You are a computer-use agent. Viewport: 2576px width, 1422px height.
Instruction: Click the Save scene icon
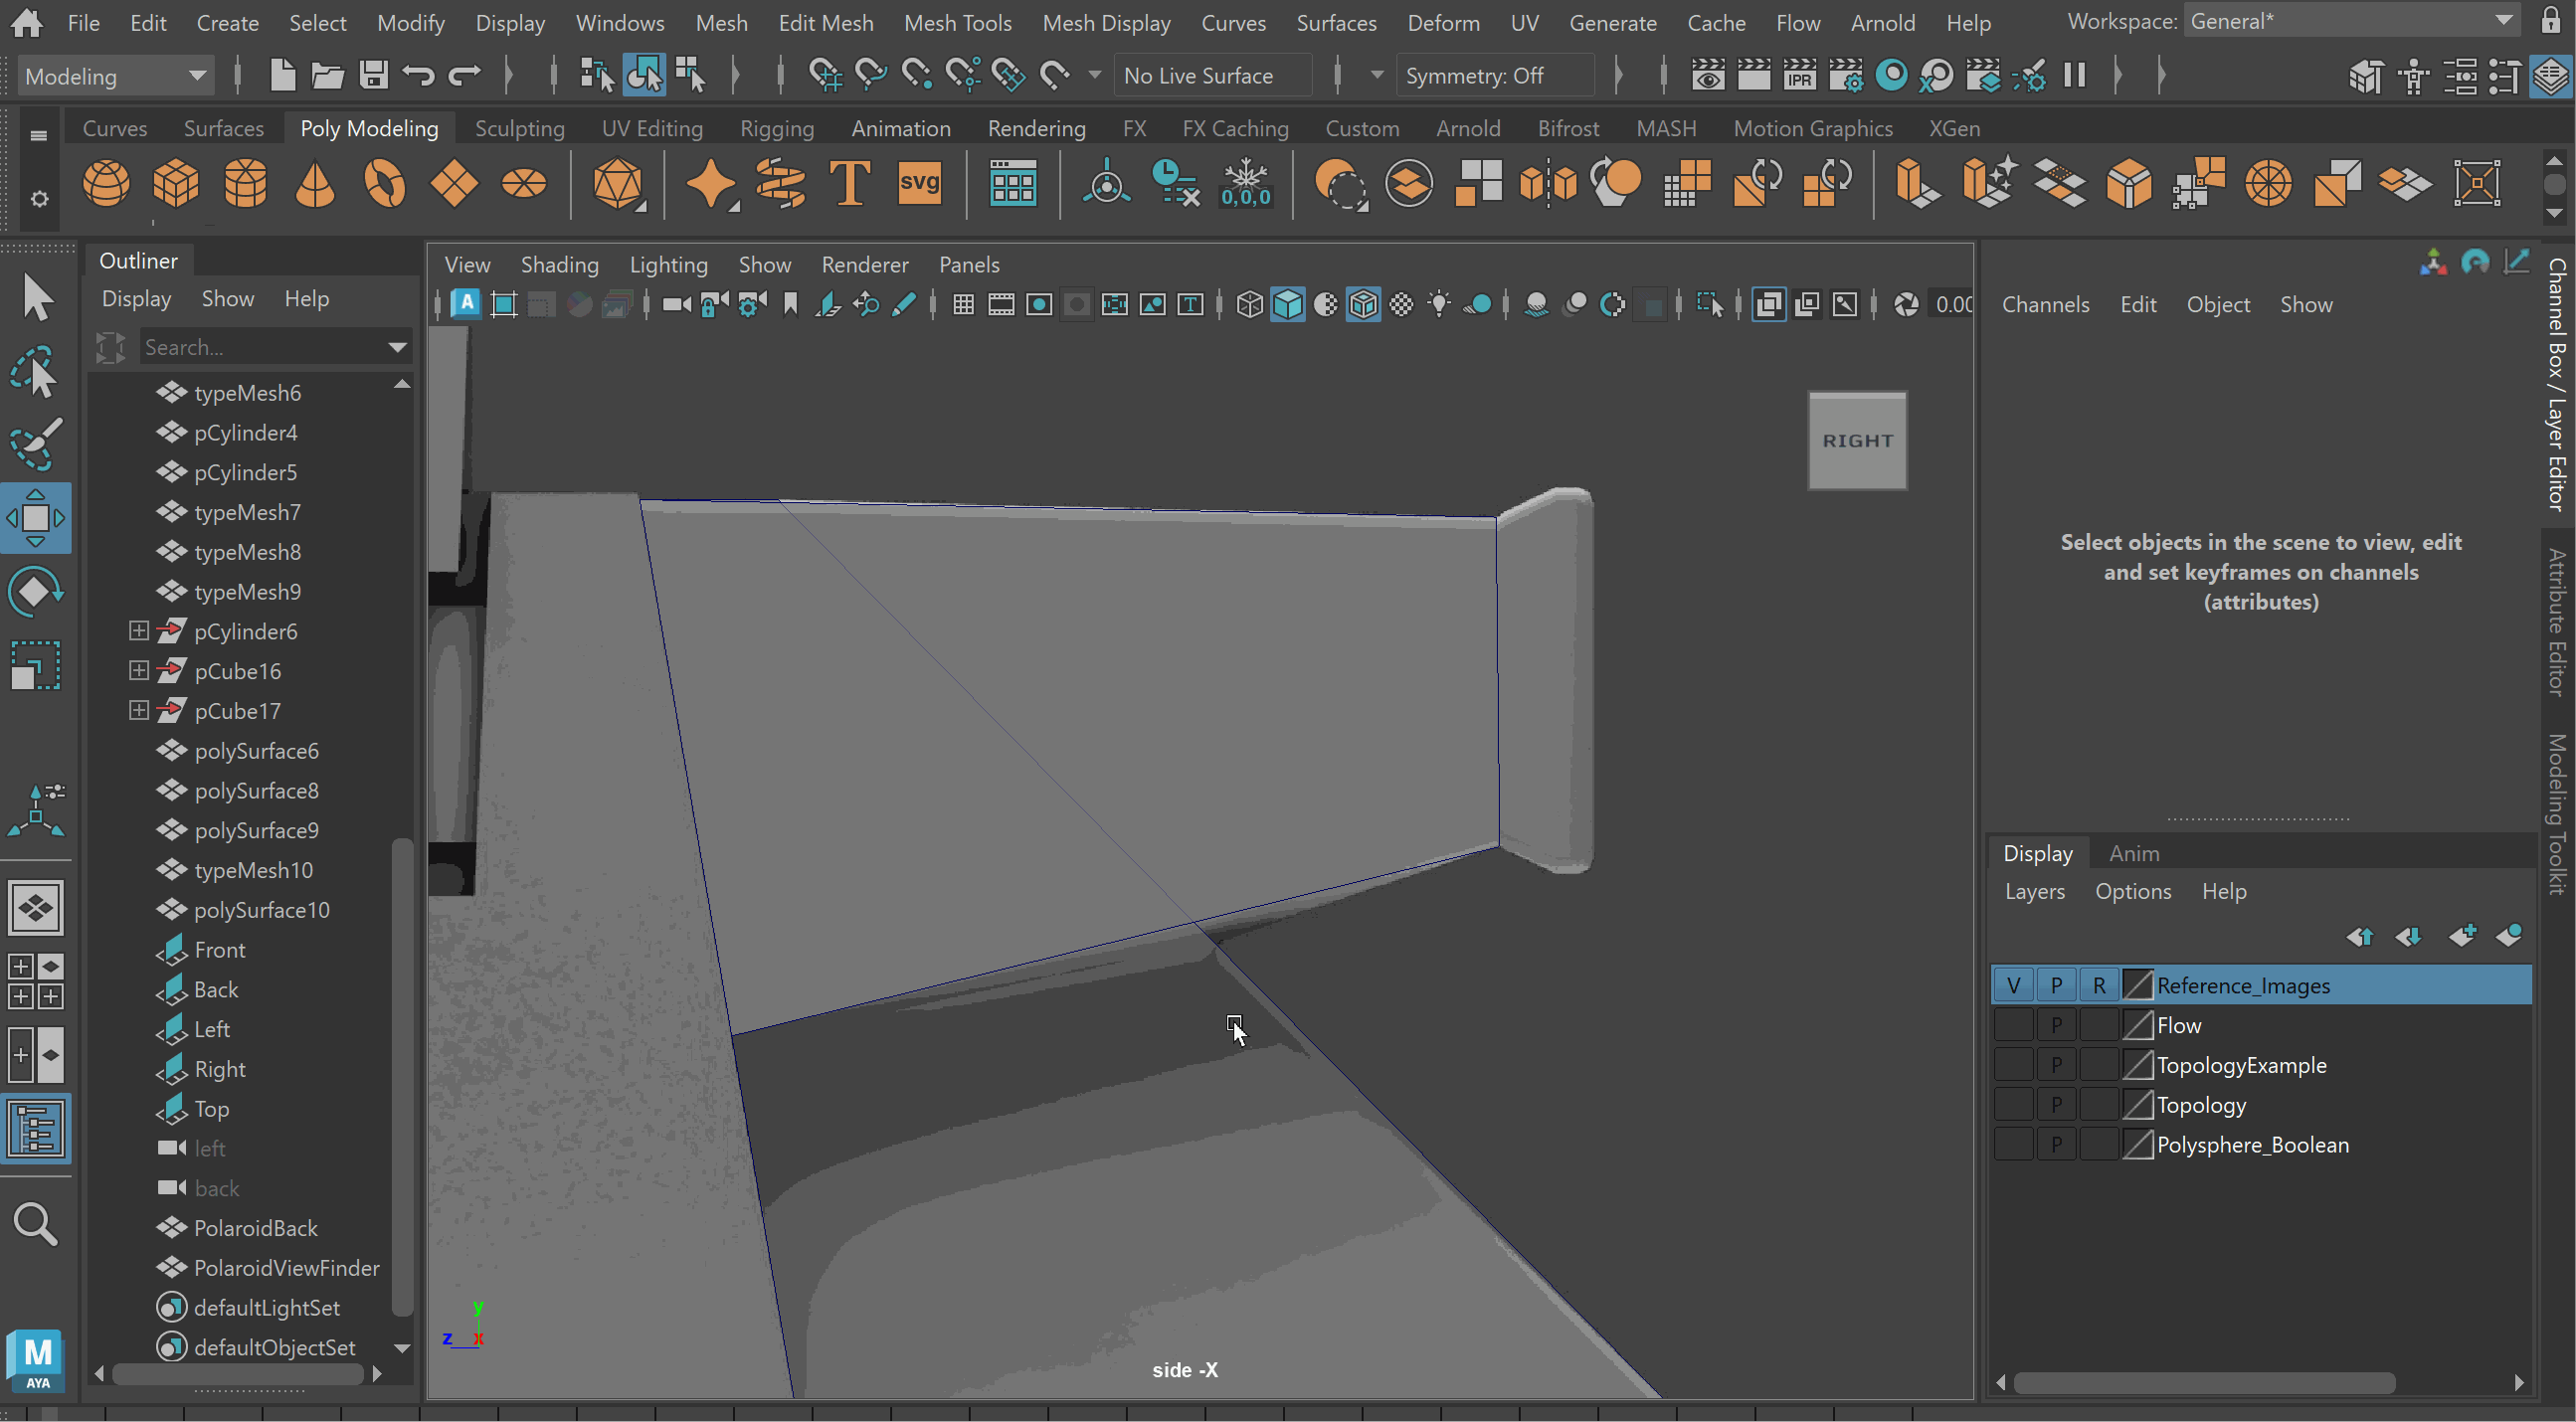point(373,76)
